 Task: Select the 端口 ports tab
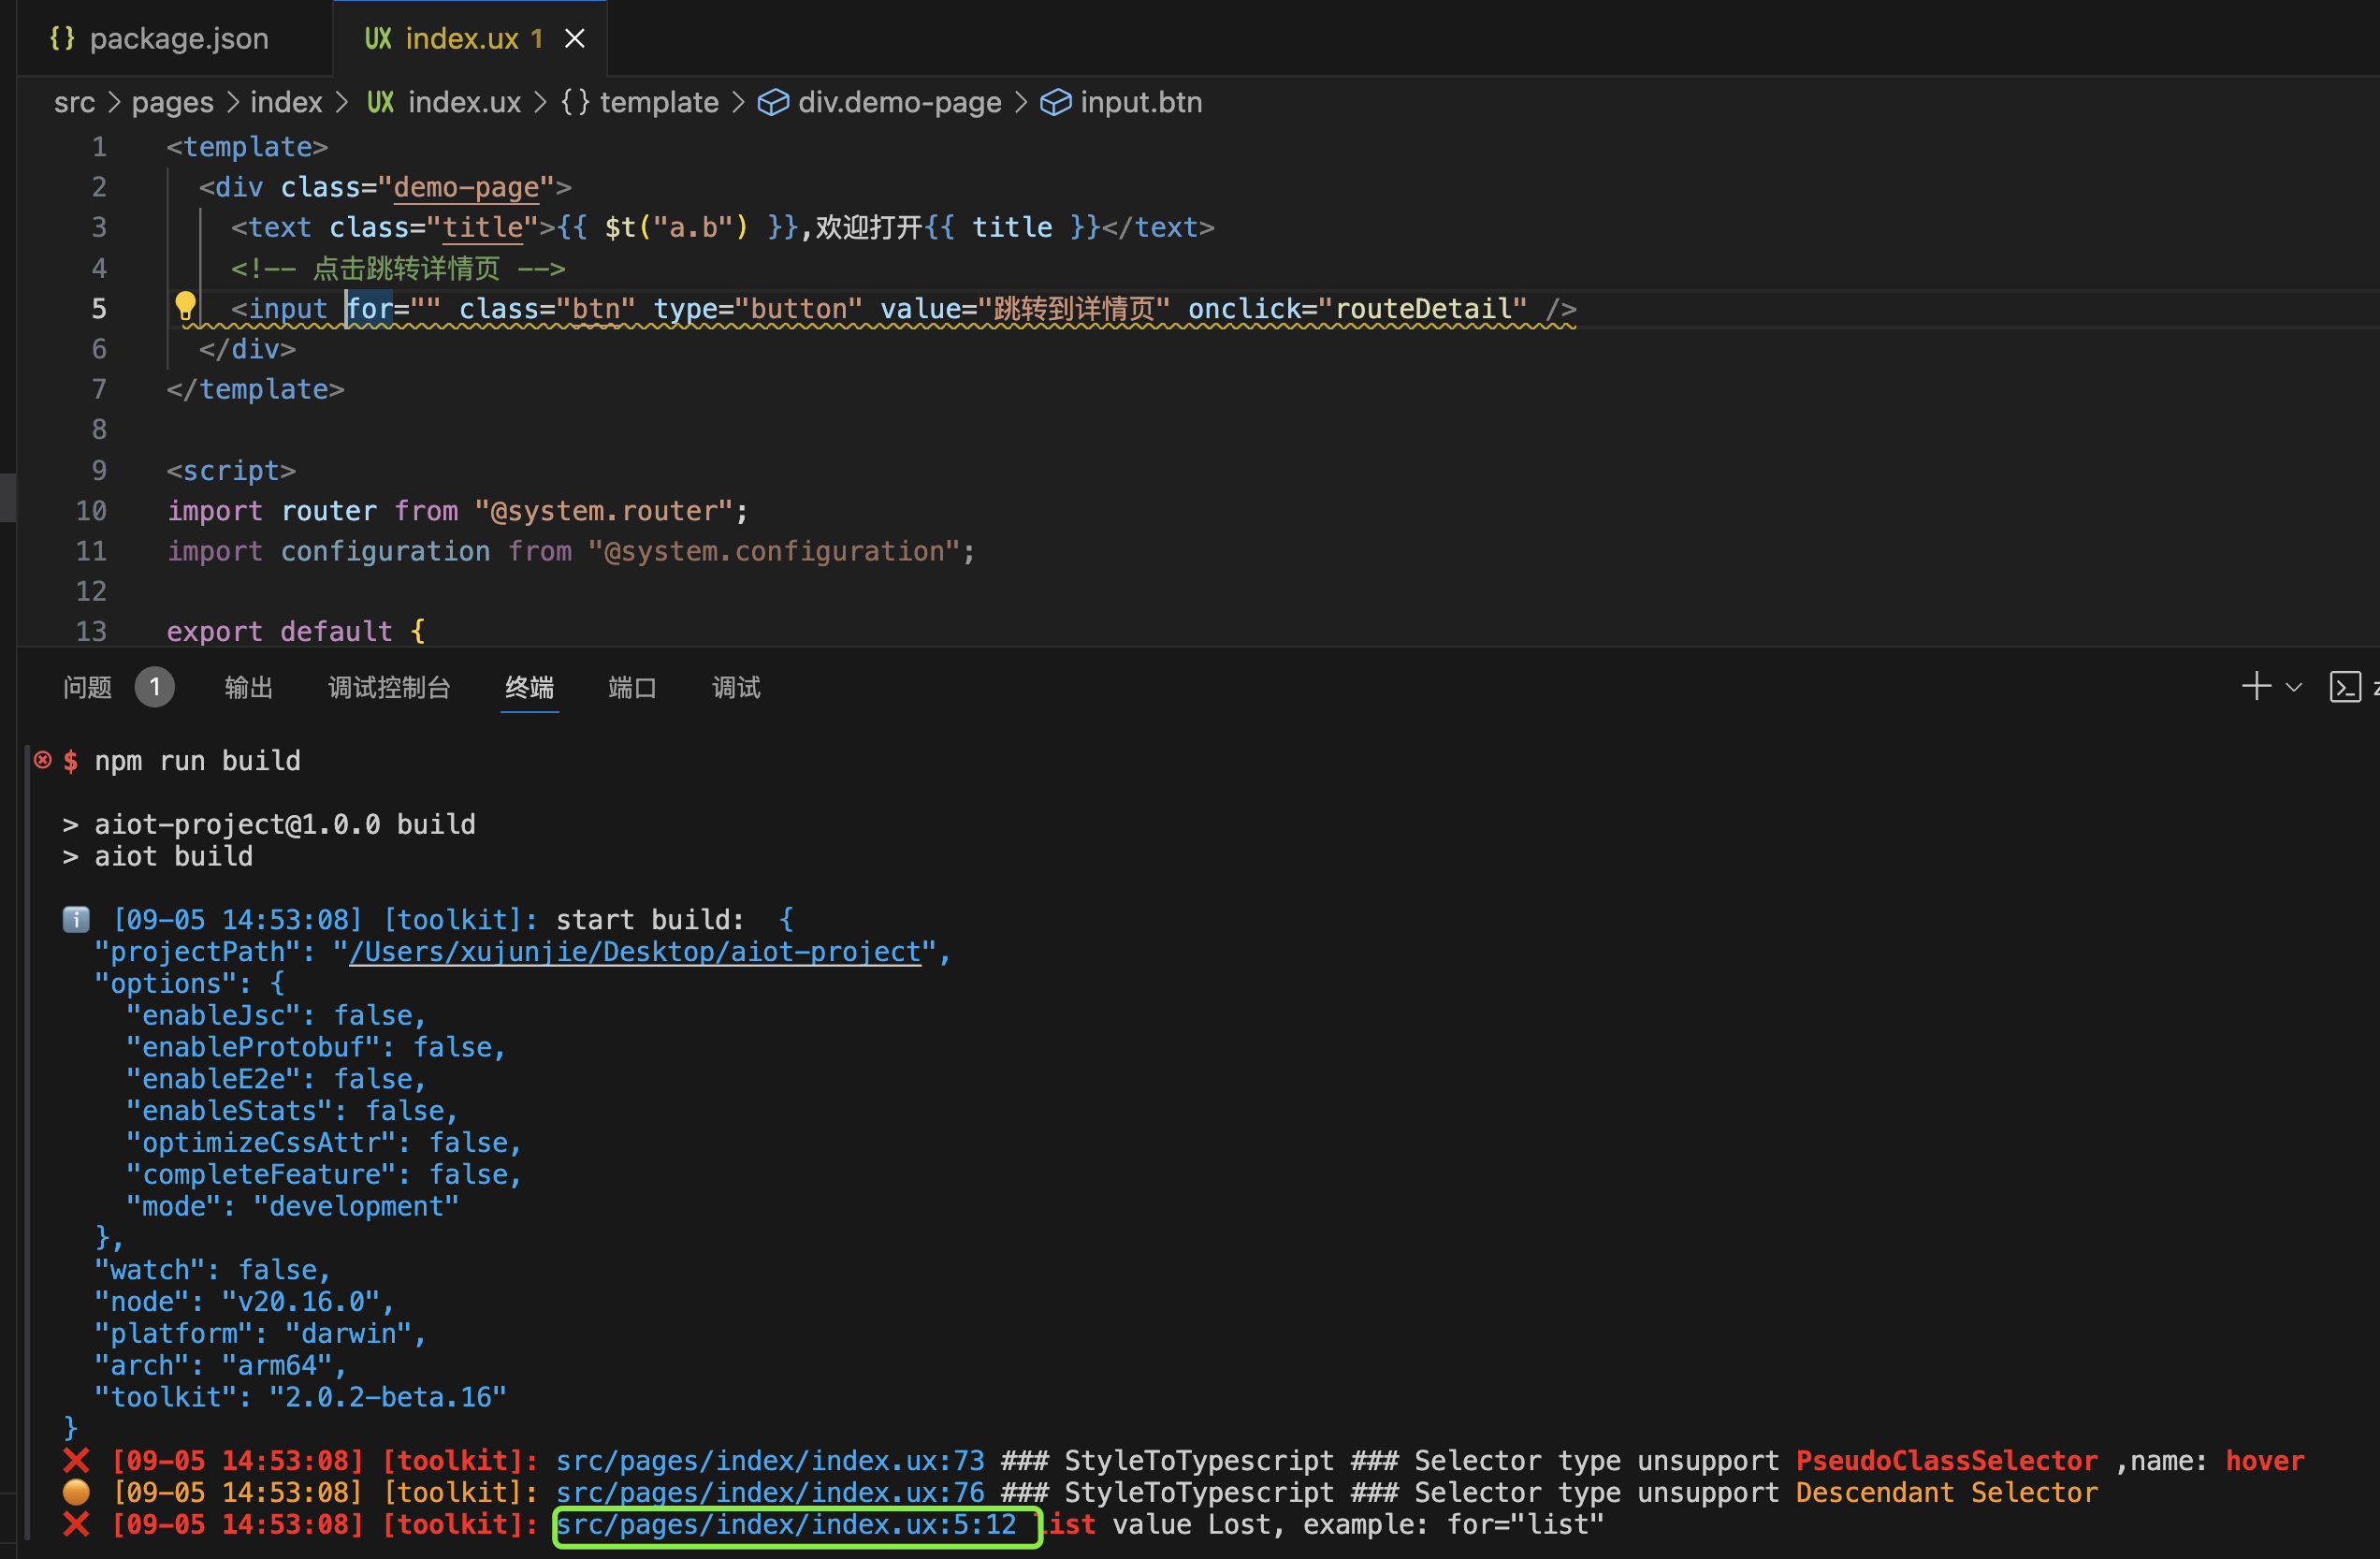tap(632, 687)
